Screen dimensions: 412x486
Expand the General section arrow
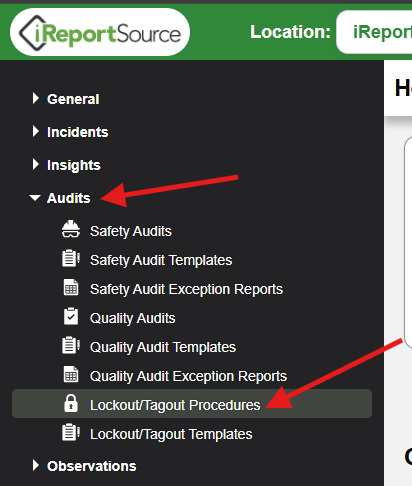pyautogui.click(x=36, y=98)
